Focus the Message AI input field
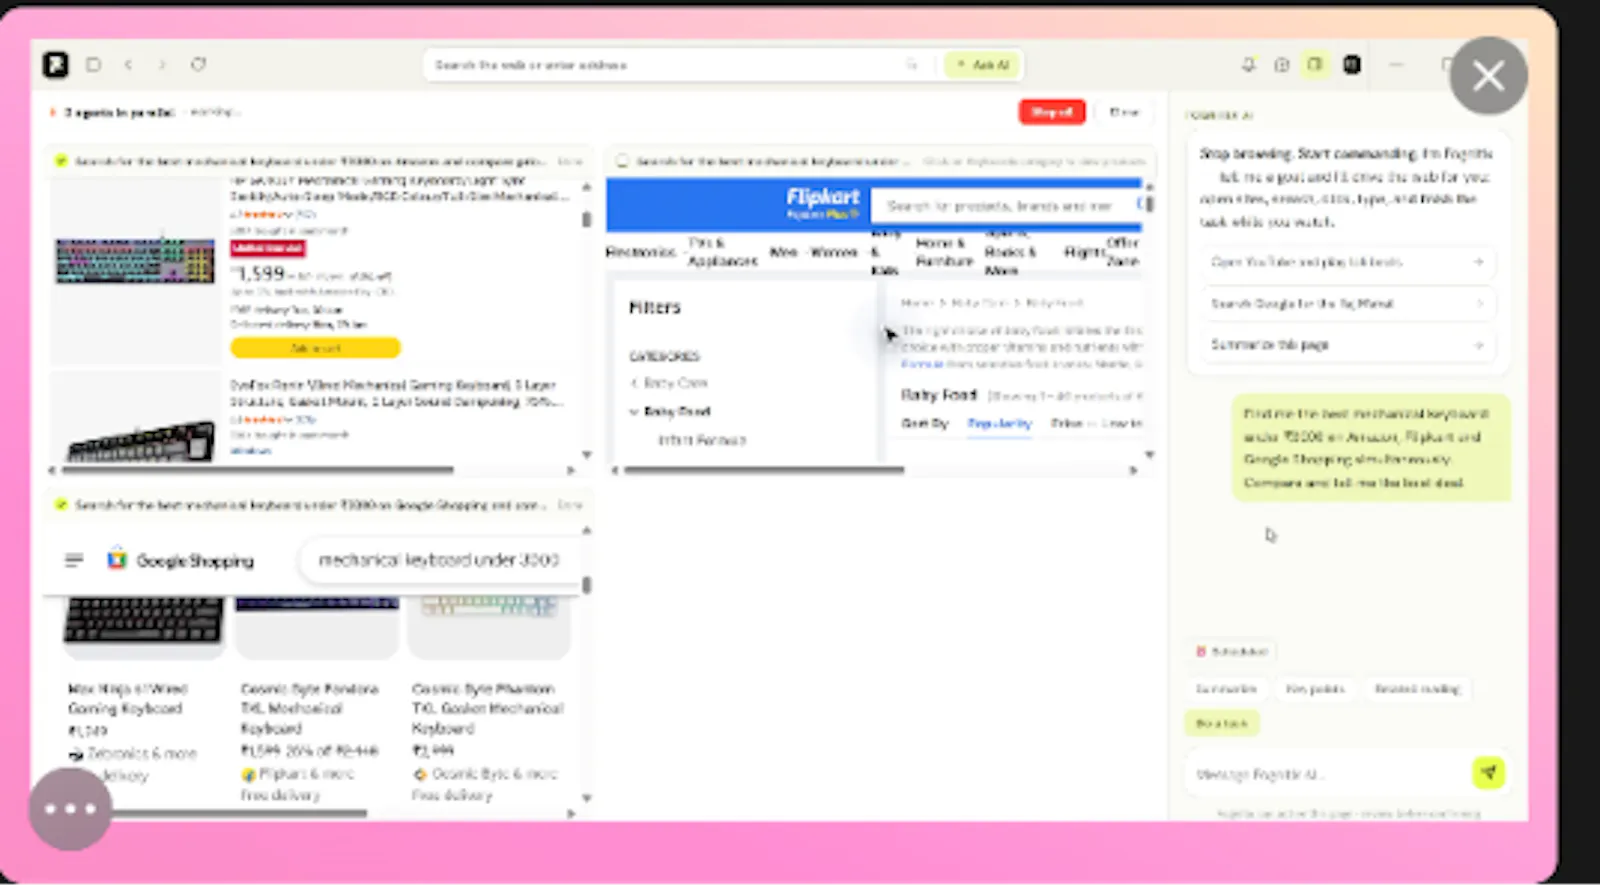 1330,773
